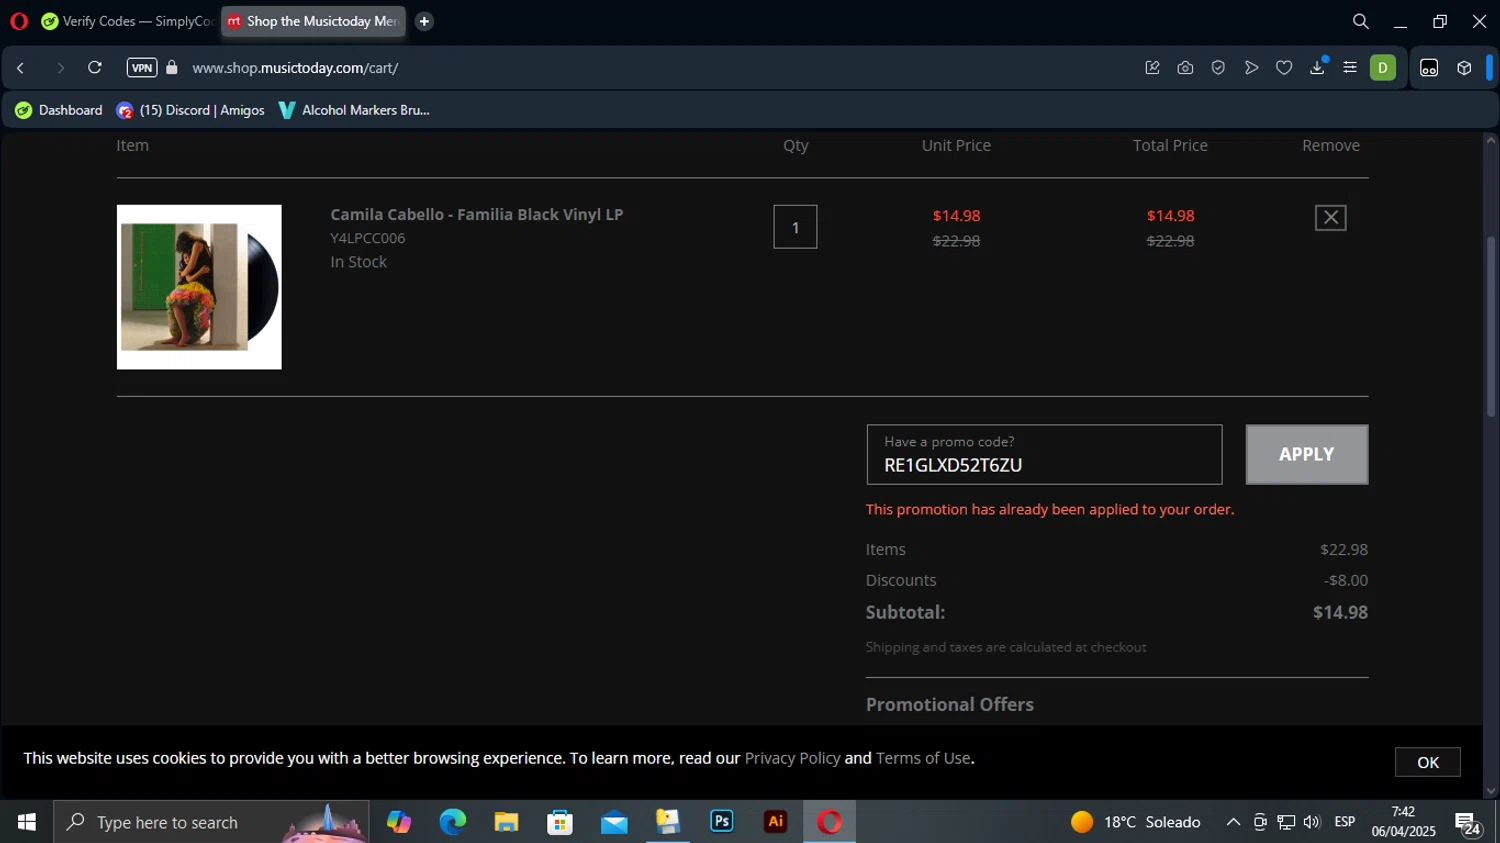Open the Dashboard bookmark
This screenshot has height=843, width=1500.
point(59,110)
